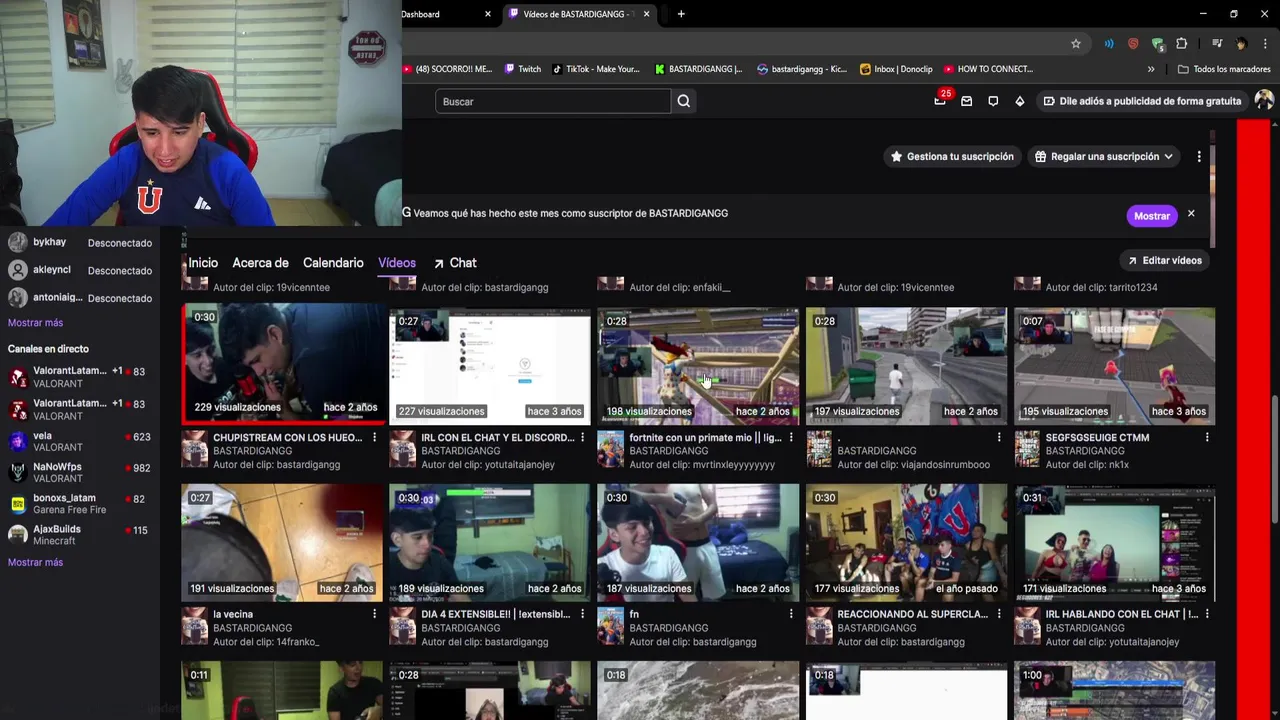The height and width of the screenshot is (720, 1280).
Task: Open a new browser tab with plus
Action: [681, 14]
